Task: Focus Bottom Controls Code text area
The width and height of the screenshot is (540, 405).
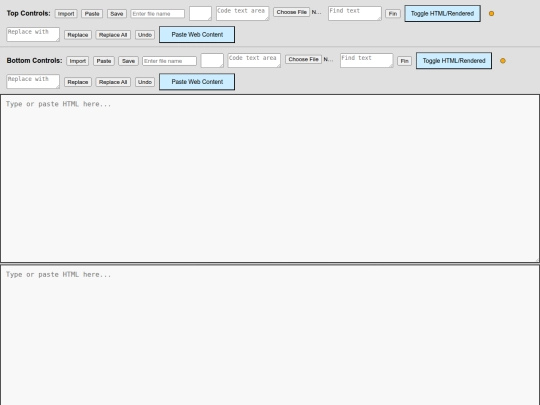Action: tap(254, 61)
